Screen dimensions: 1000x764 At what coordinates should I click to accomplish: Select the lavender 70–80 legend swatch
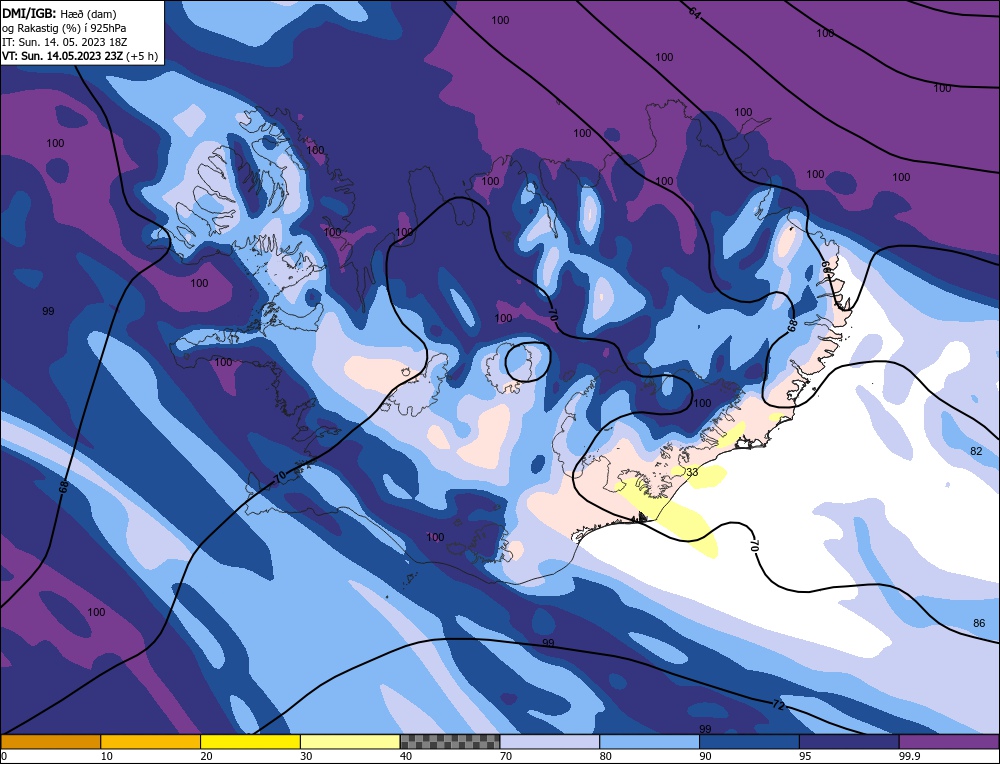550,741
